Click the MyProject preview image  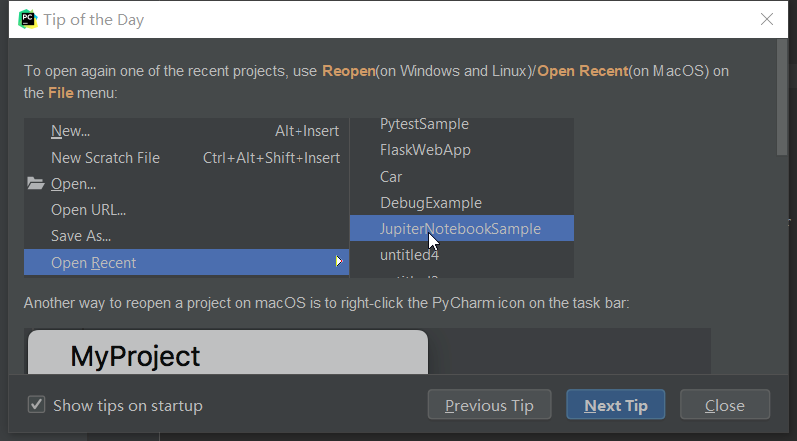pos(228,354)
